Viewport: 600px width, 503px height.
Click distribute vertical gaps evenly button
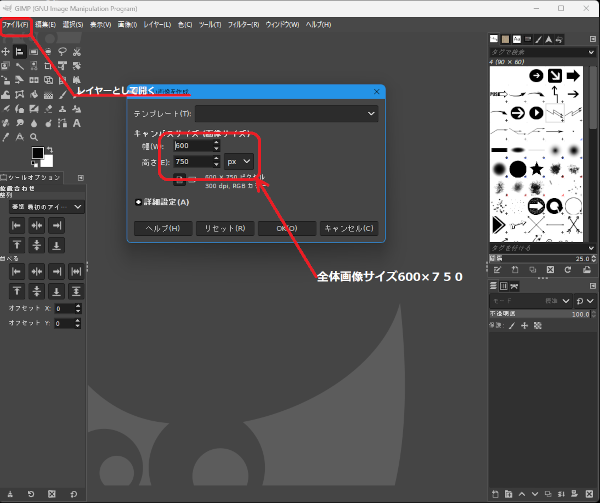(76, 291)
